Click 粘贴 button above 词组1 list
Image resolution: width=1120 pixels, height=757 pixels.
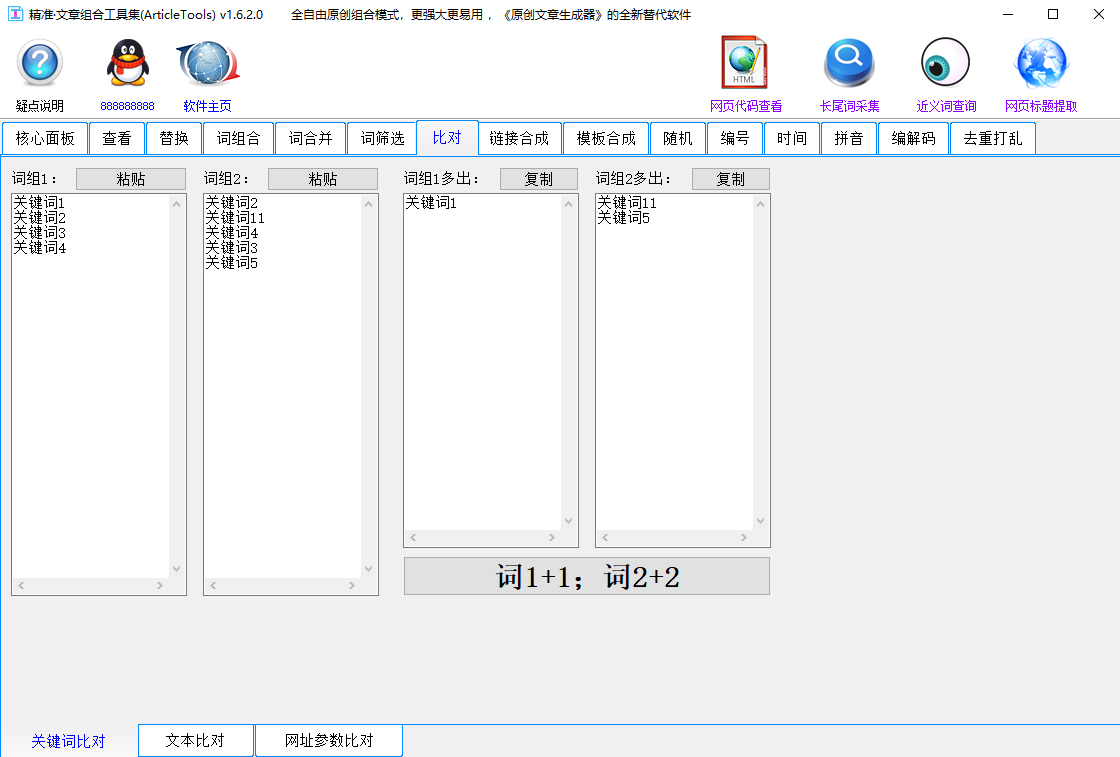[x=131, y=178]
